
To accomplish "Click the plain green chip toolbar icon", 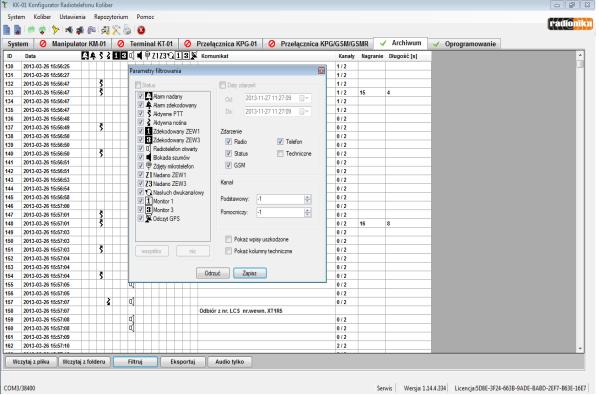I will [31, 30].
